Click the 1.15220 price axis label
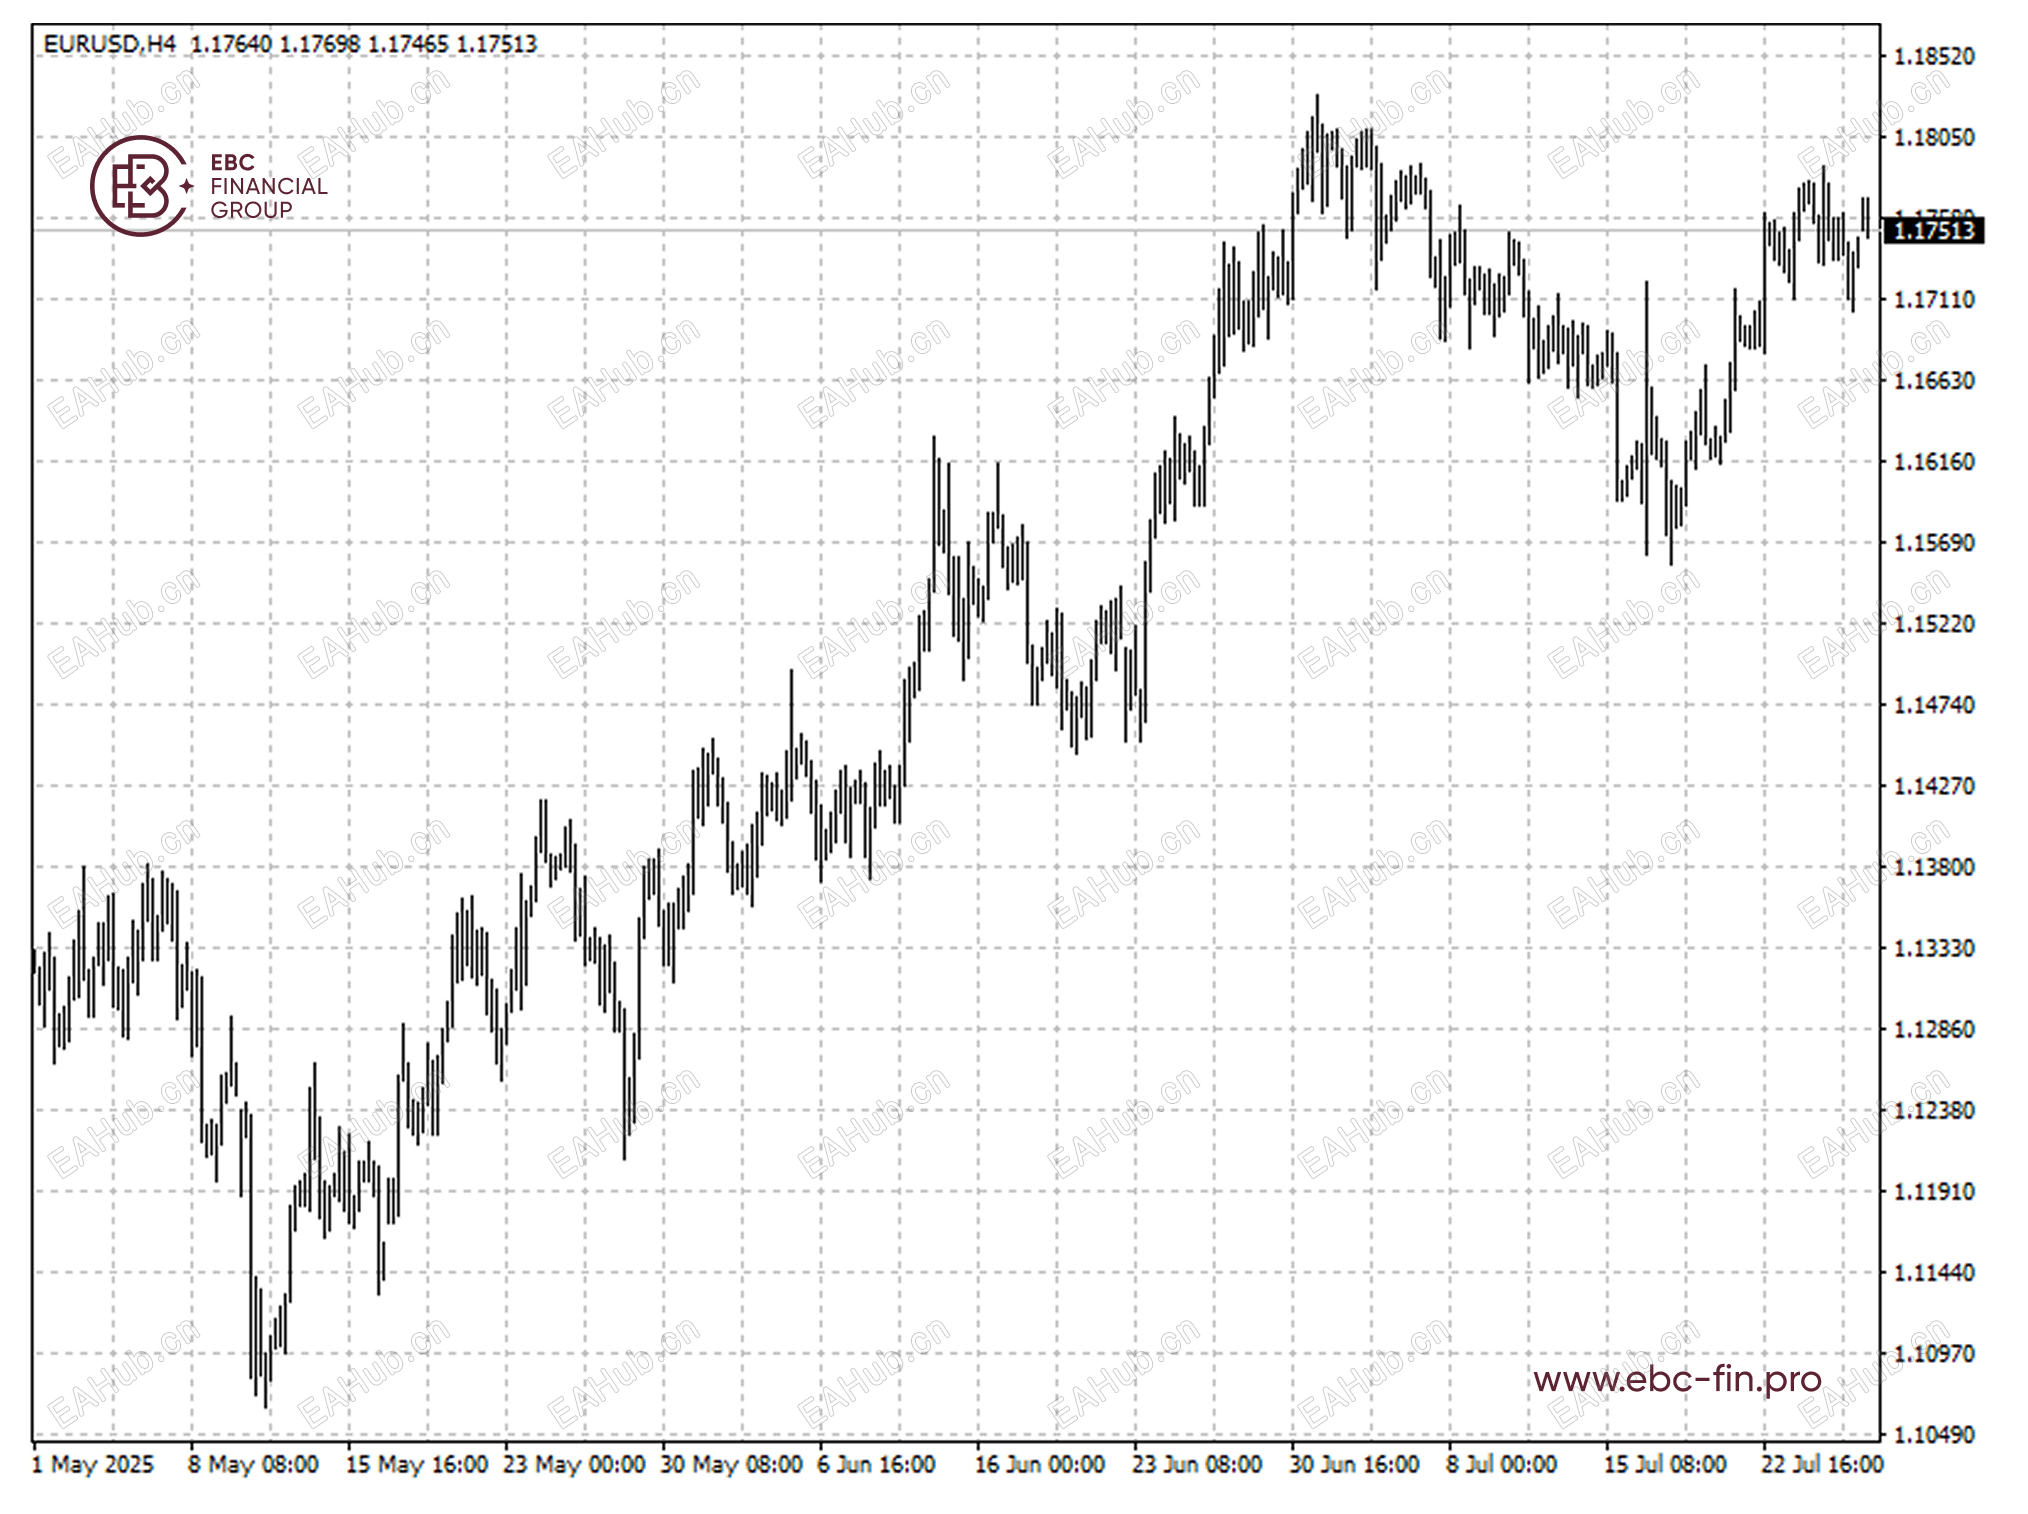2028x1514 pixels. click(1934, 624)
